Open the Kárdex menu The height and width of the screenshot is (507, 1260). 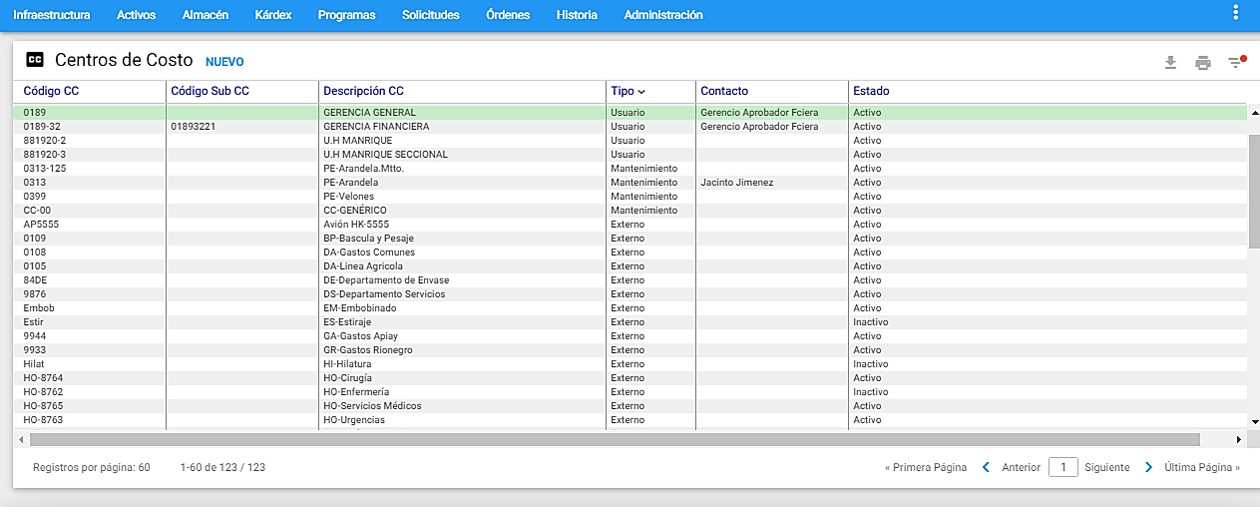point(273,15)
